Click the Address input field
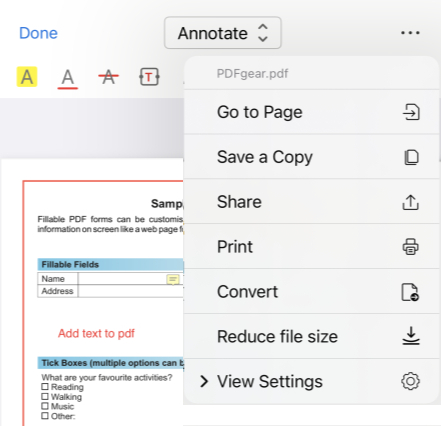The width and height of the screenshot is (441, 426). point(131,291)
